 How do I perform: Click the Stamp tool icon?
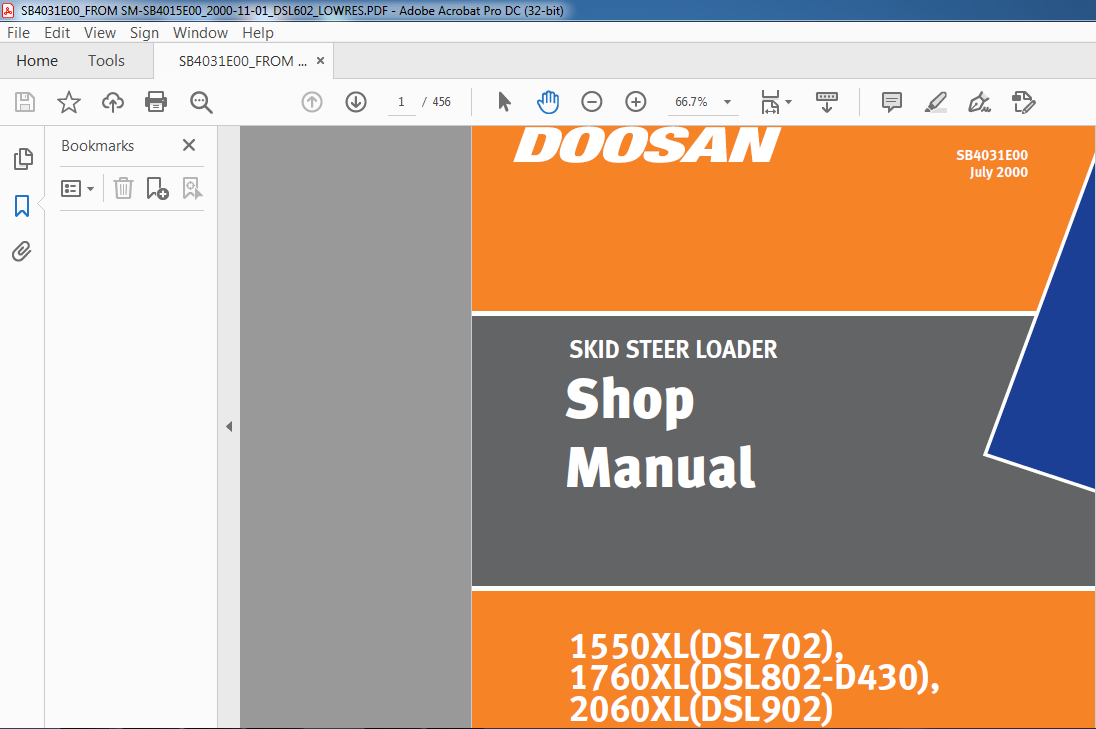(1023, 102)
